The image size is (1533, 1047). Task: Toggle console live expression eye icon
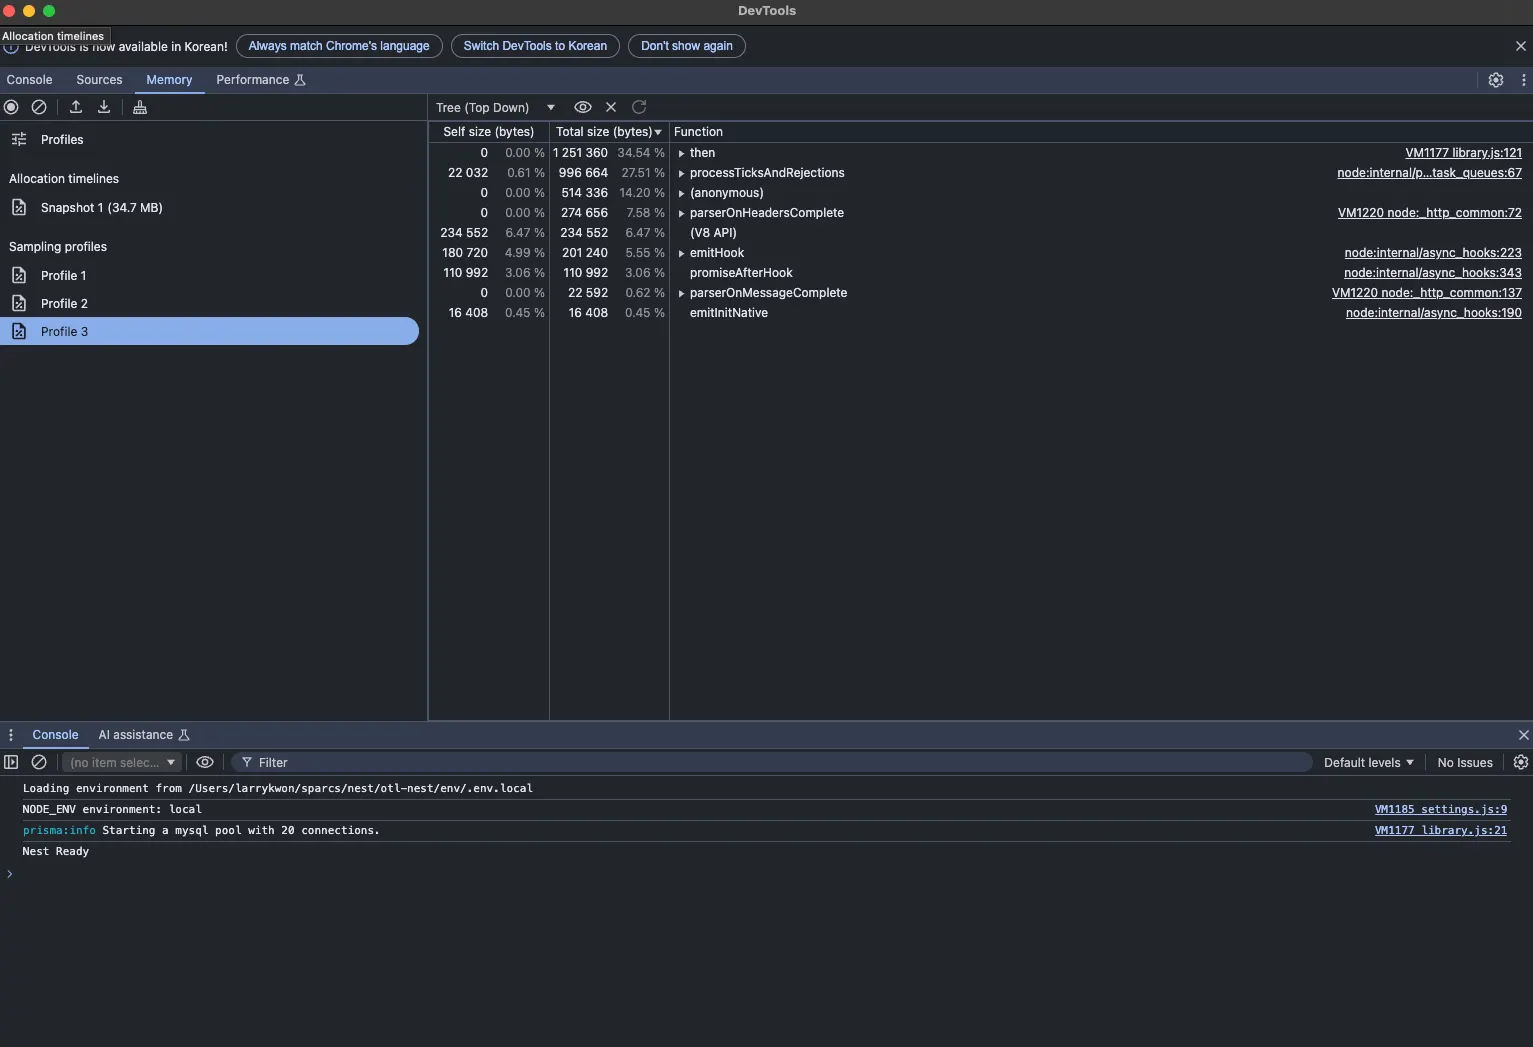point(205,762)
